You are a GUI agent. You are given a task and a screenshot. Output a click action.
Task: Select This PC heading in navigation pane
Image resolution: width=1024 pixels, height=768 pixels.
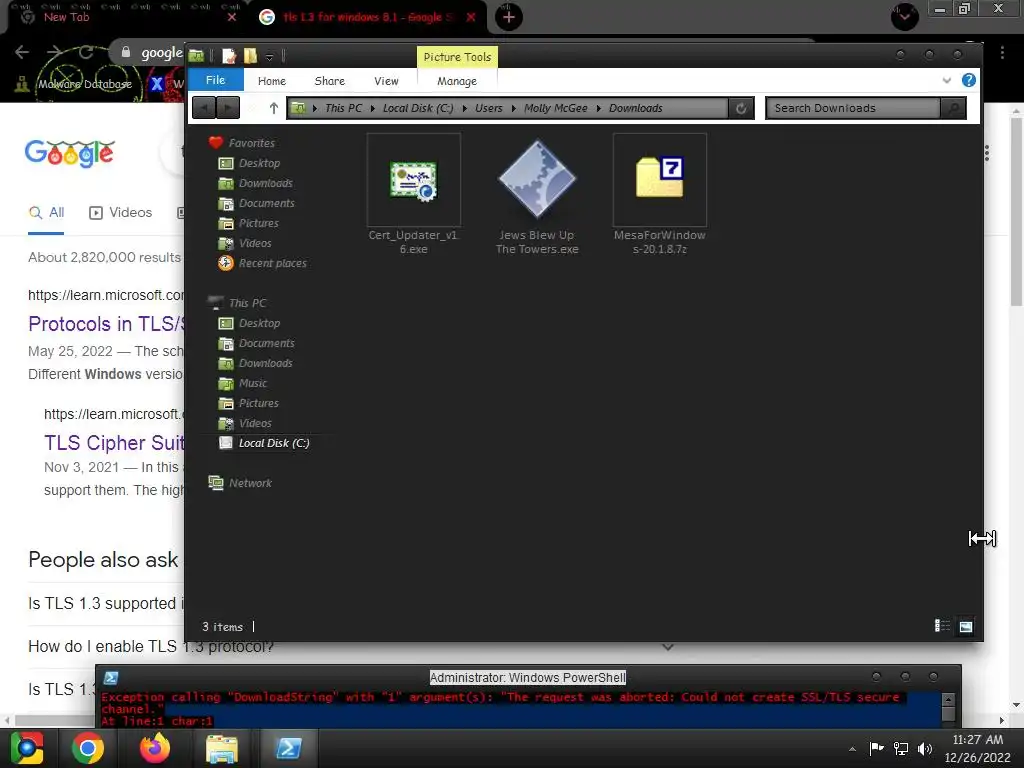[248, 303]
